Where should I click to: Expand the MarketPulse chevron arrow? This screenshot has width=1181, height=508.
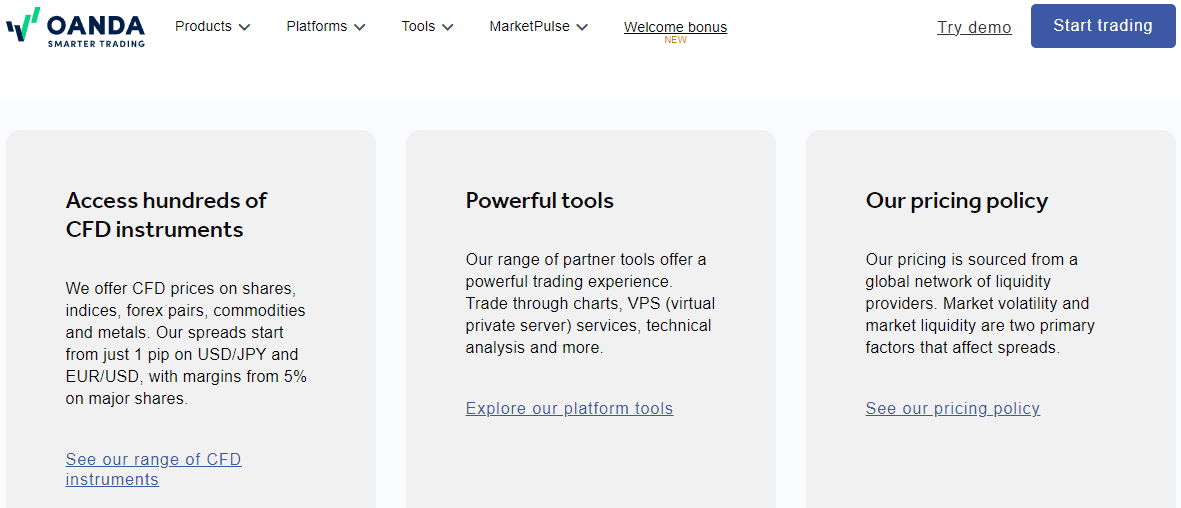point(581,27)
